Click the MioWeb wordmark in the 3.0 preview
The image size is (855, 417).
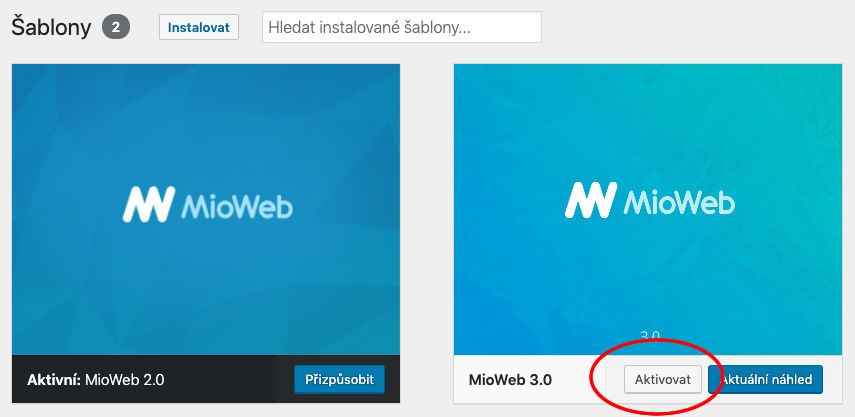click(x=679, y=202)
